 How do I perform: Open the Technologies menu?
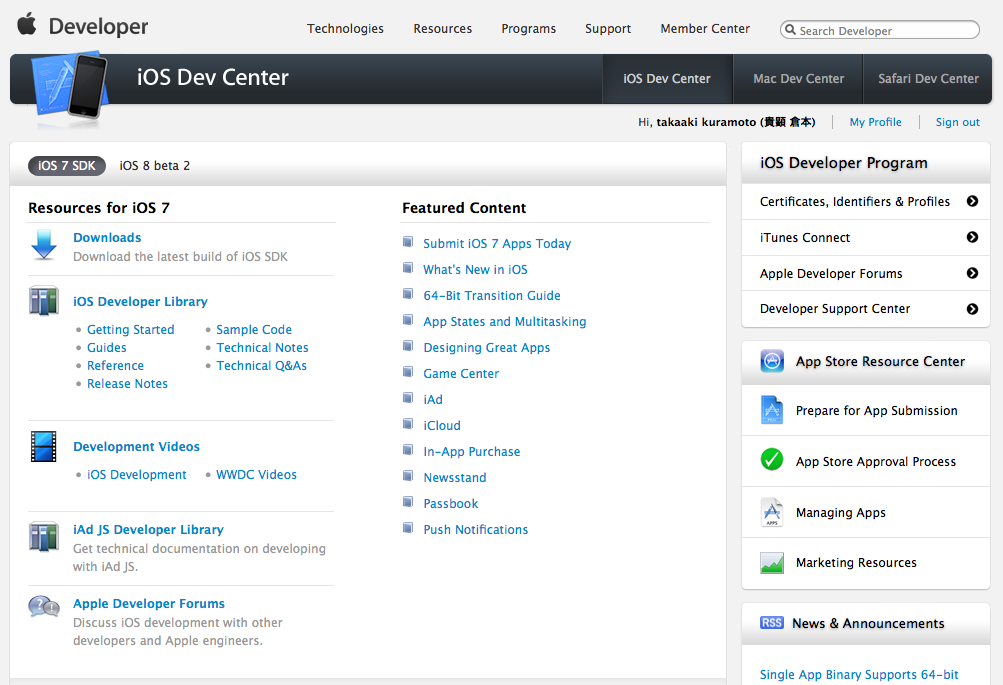345,29
